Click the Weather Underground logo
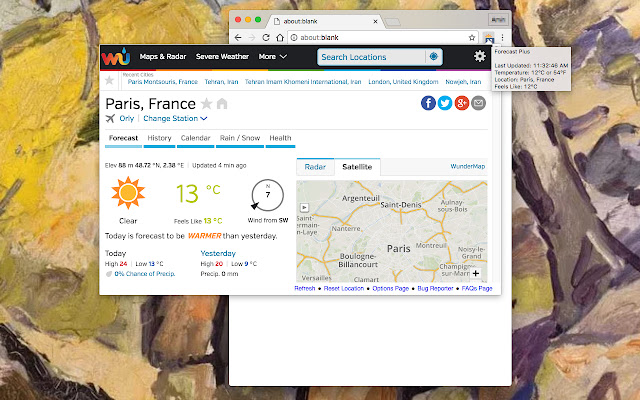 (x=116, y=57)
